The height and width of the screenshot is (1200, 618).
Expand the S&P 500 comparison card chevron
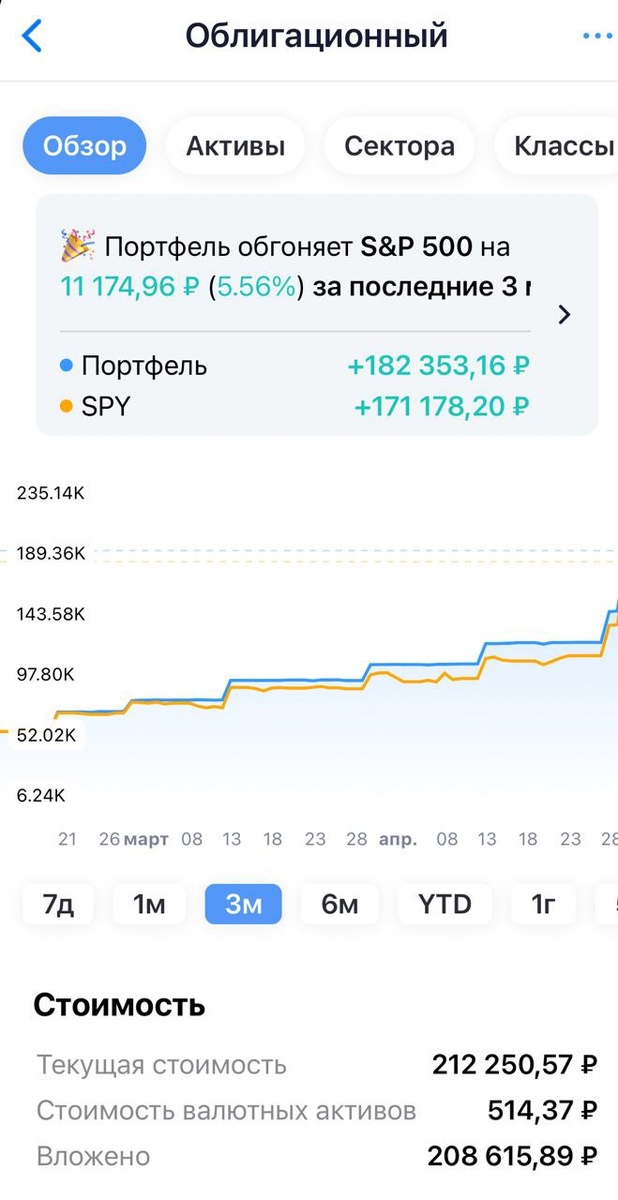click(x=564, y=315)
